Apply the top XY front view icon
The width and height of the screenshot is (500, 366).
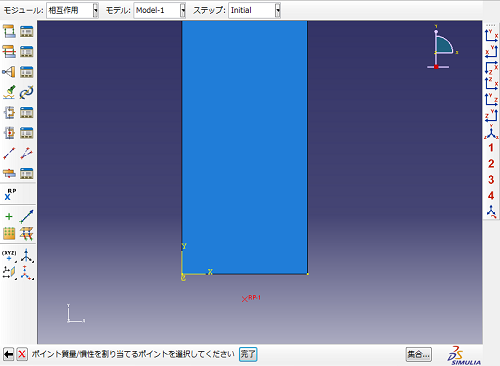pos(491,35)
